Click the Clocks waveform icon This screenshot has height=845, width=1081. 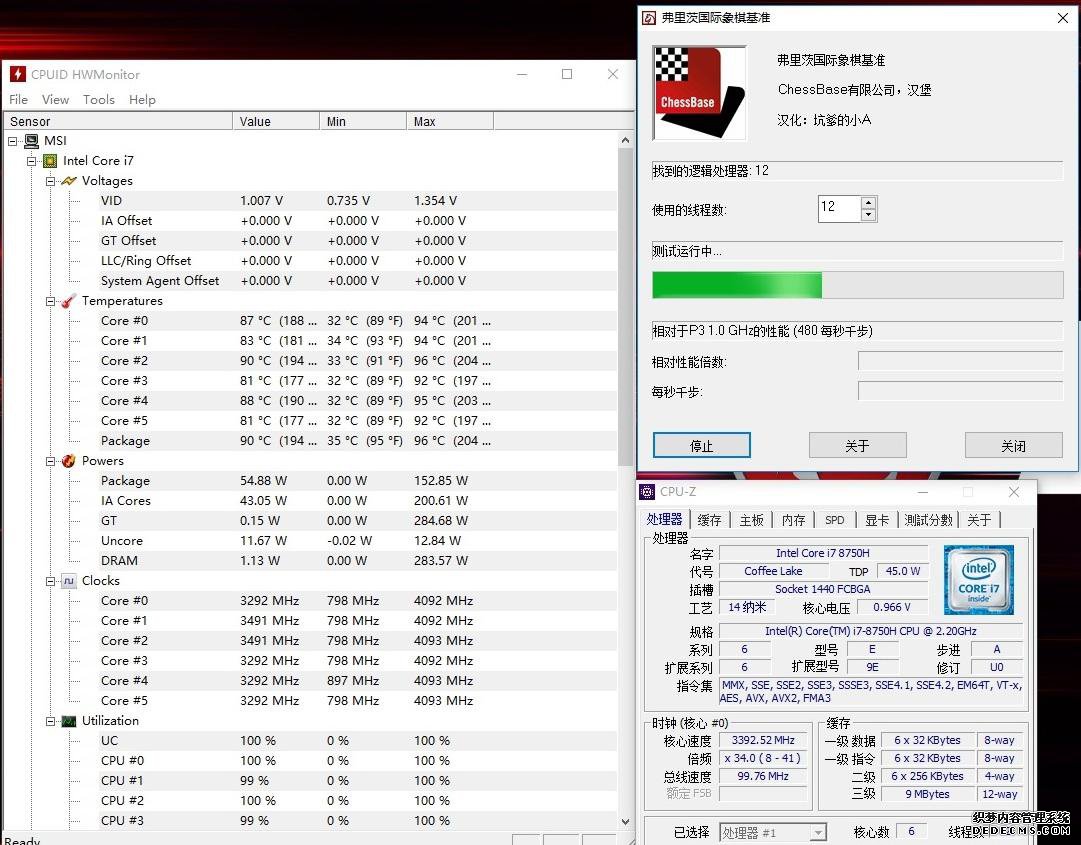click(69, 580)
